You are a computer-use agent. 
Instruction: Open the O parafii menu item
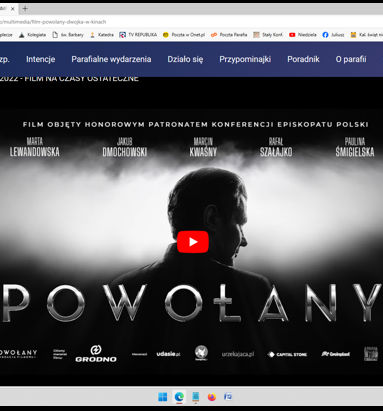click(x=351, y=59)
